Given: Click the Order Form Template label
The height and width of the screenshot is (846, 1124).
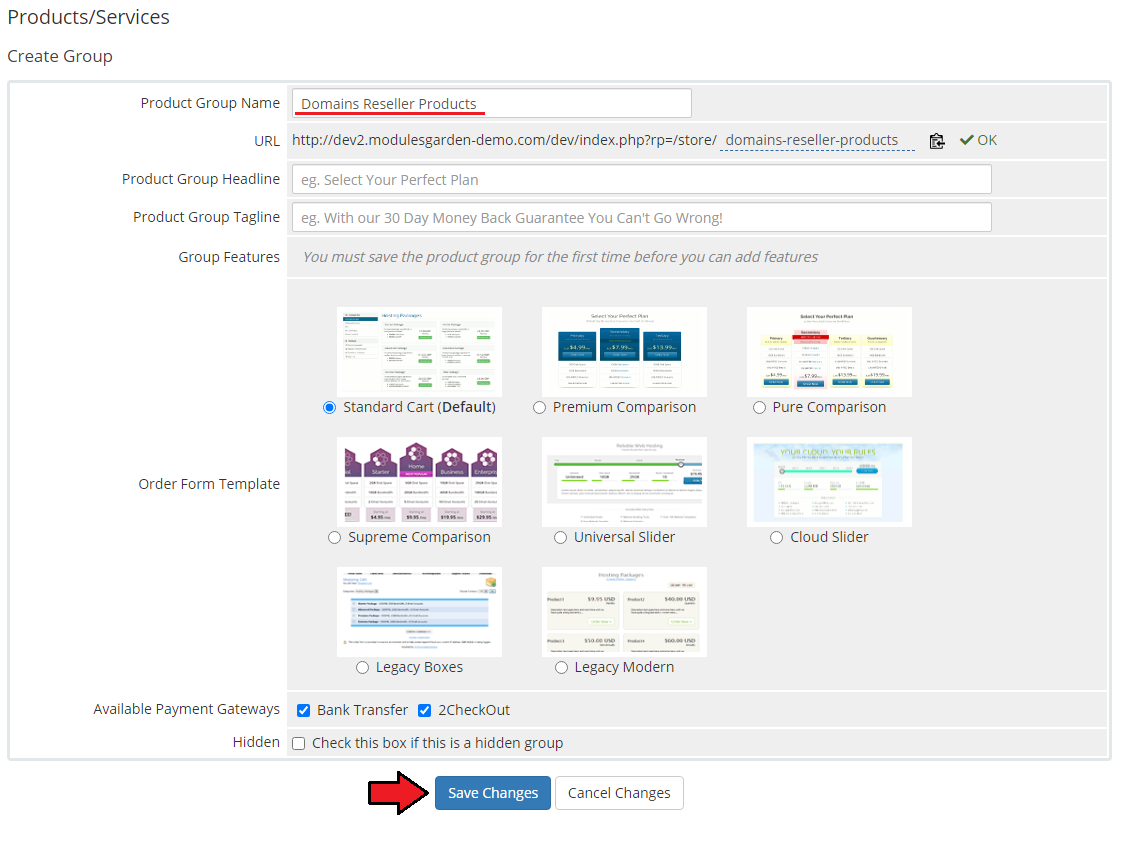Looking at the screenshot, I should (x=209, y=484).
